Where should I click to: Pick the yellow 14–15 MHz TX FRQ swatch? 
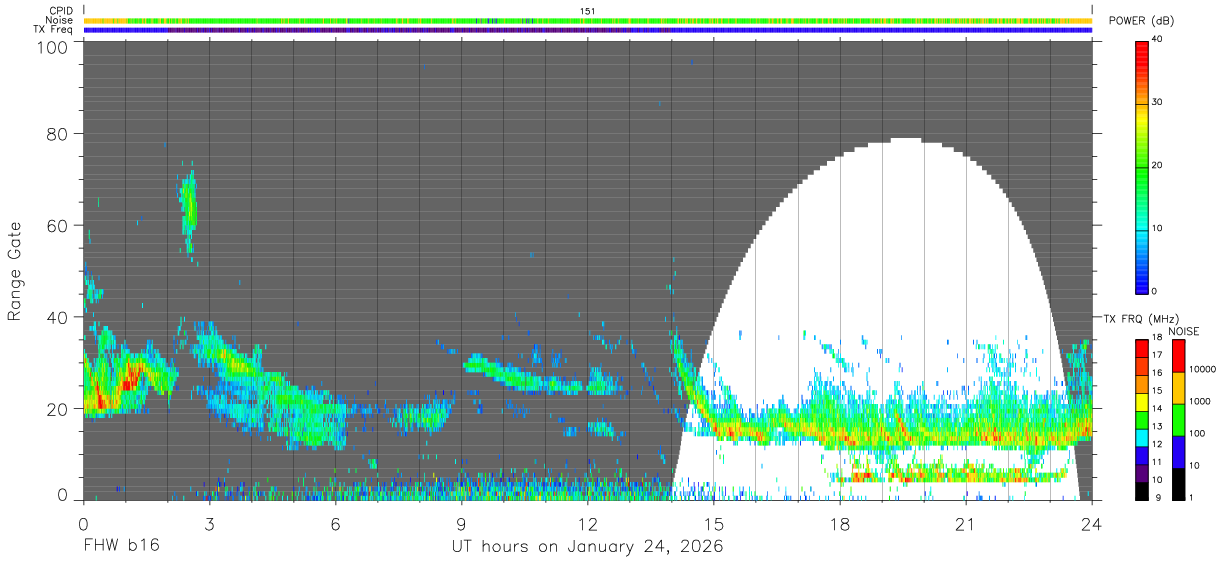pyautogui.click(x=1141, y=402)
